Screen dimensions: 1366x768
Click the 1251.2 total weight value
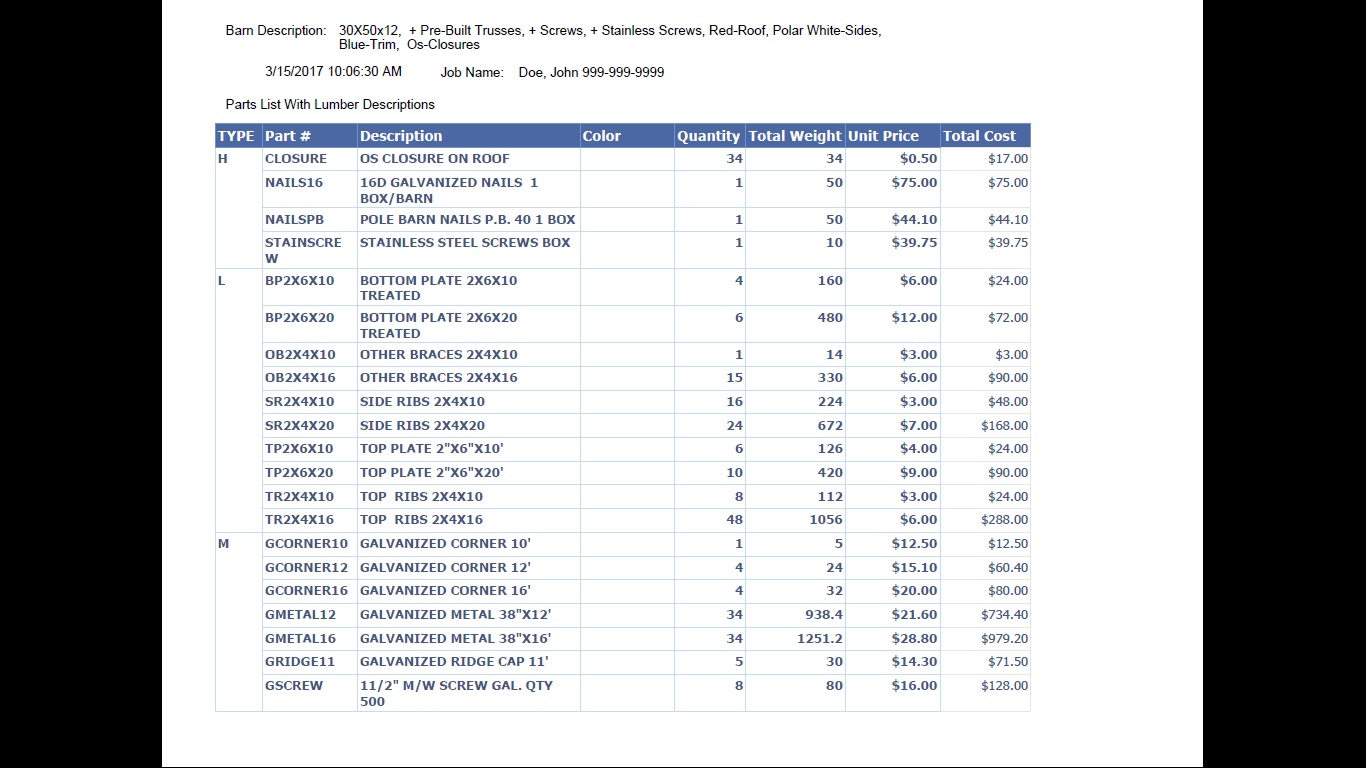820,639
